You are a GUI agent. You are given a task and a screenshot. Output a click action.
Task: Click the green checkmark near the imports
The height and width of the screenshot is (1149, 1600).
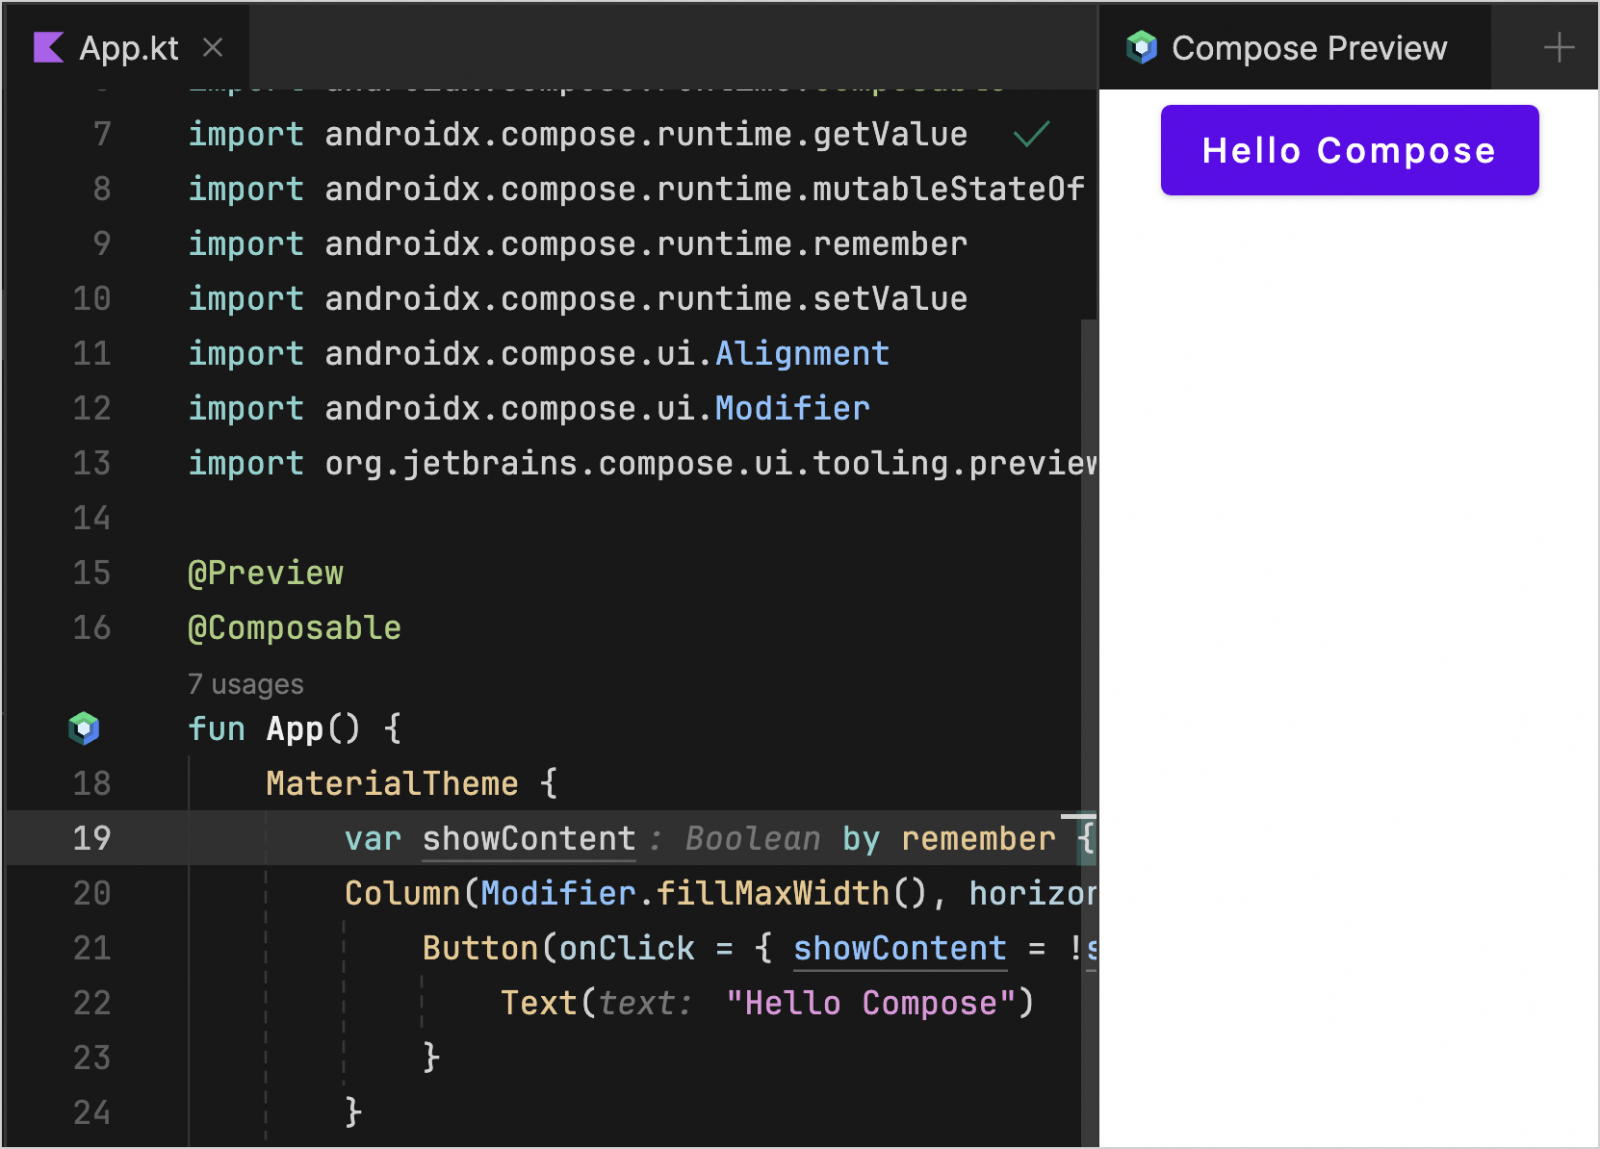[x=1032, y=133]
